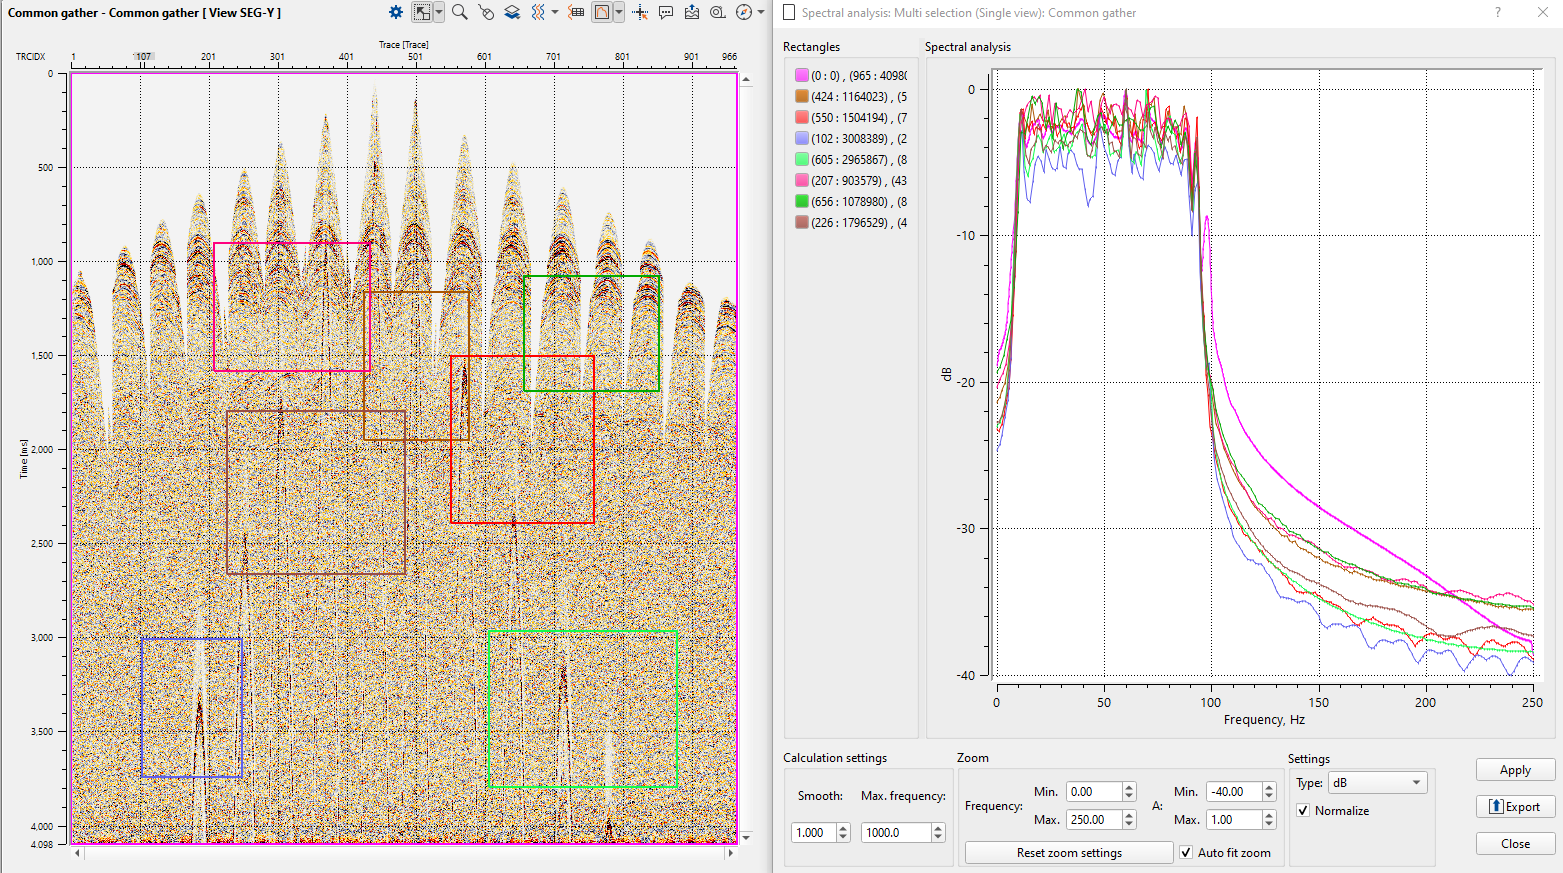
Task: Open the layers stack icon
Action: click(x=512, y=12)
